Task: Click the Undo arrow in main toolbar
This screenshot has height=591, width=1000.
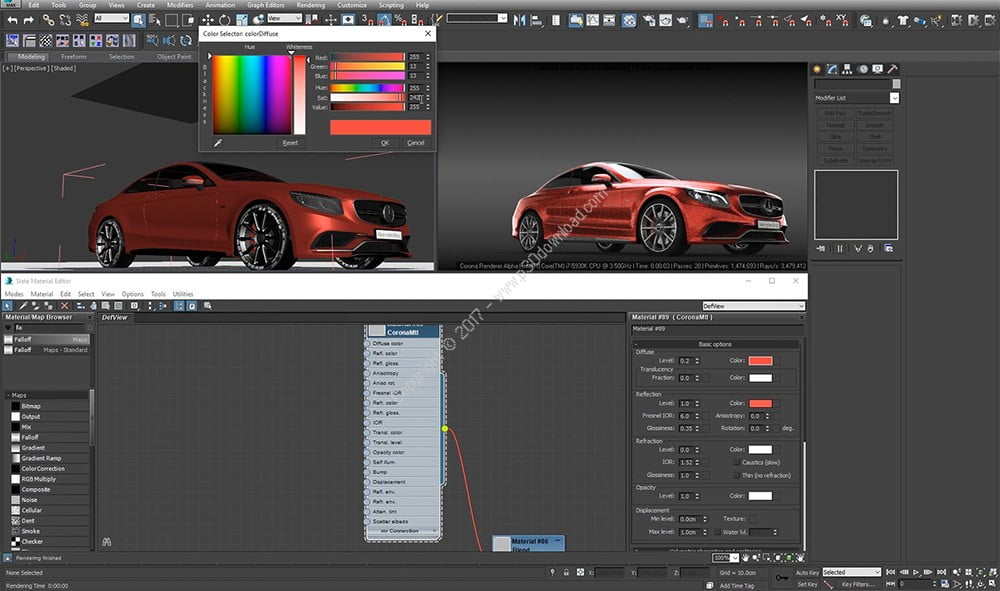Action: 12,20
